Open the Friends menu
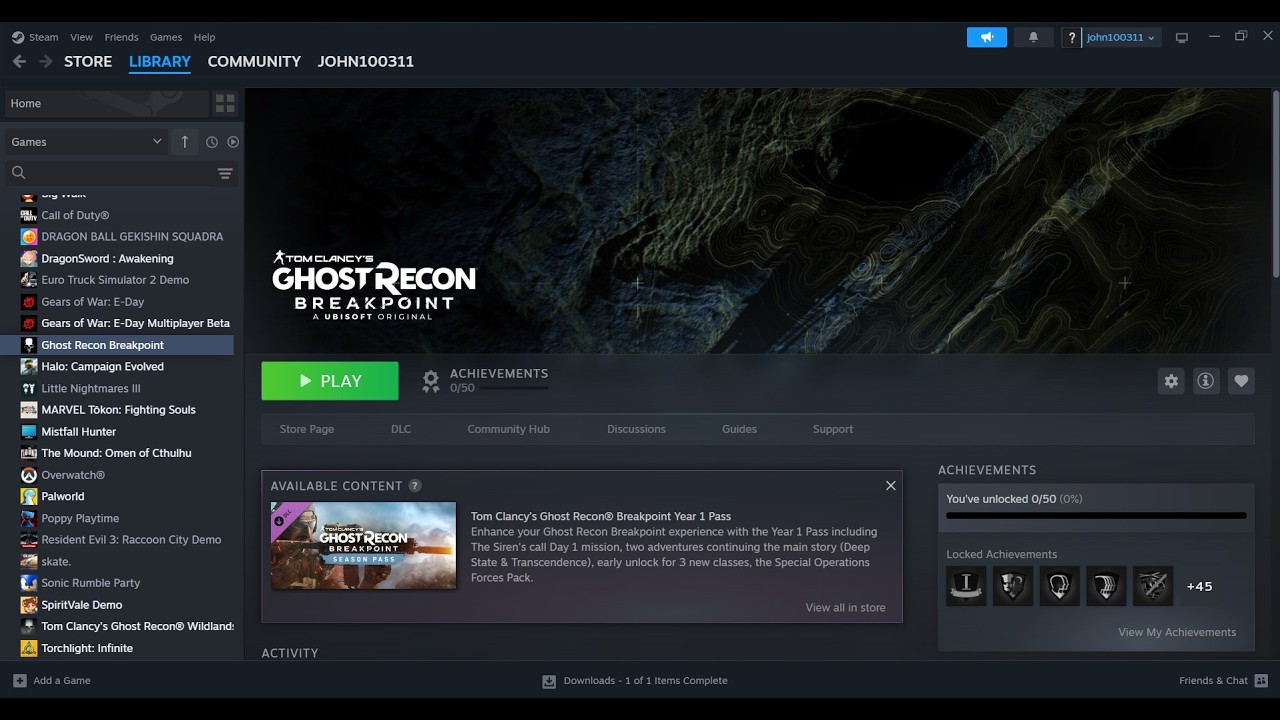 point(121,37)
